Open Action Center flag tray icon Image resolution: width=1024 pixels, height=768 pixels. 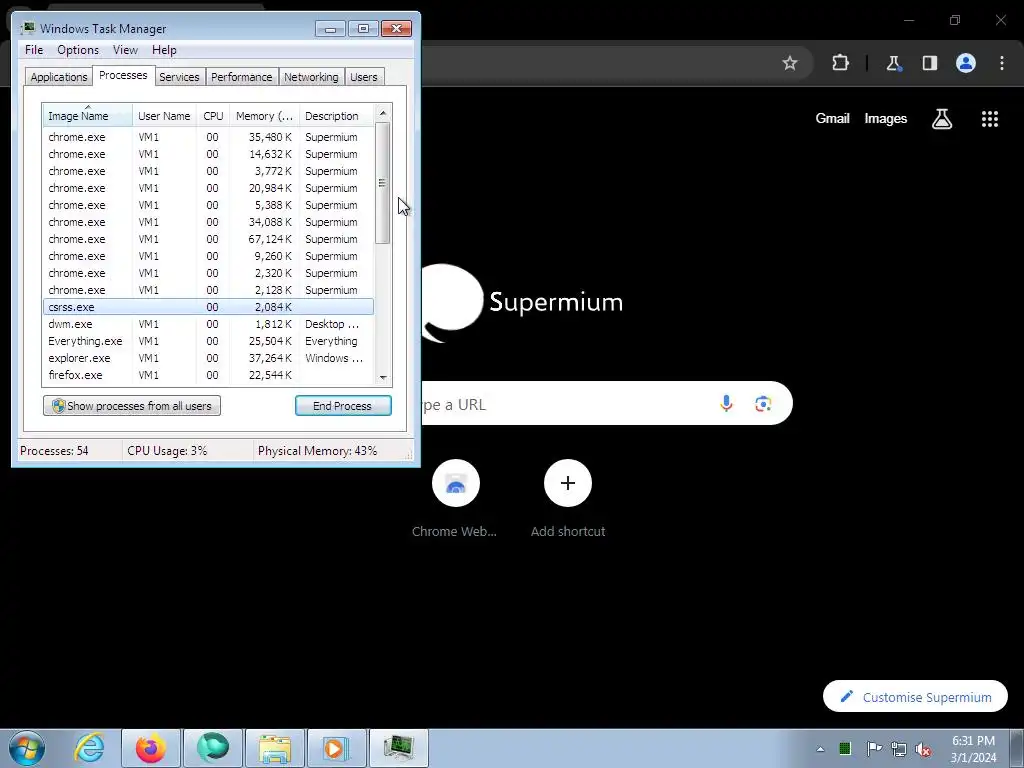coord(873,748)
